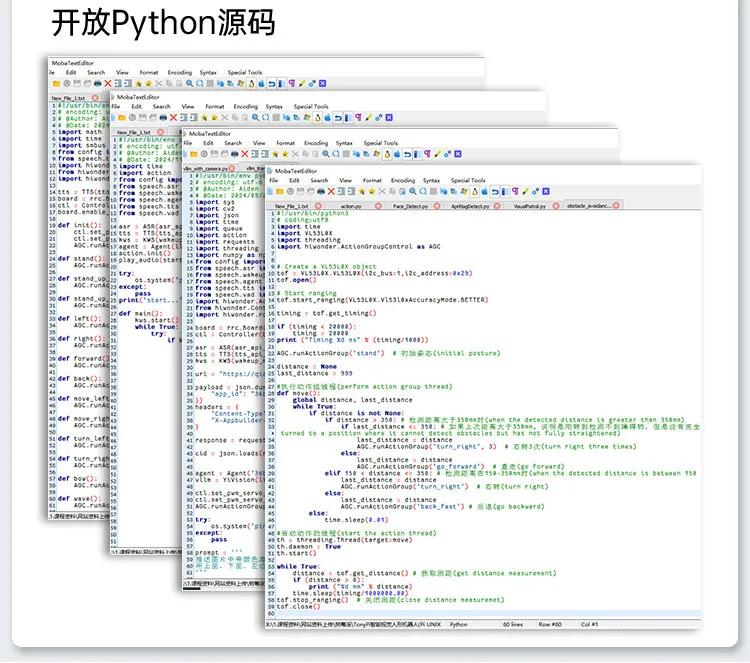Switch to the VisualPatrol.py tab
This screenshot has height=663, width=750.
click(529, 206)
